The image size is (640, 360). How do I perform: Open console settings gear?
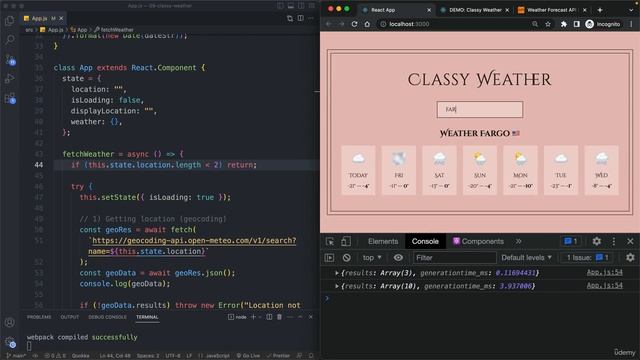pos(630,258)
